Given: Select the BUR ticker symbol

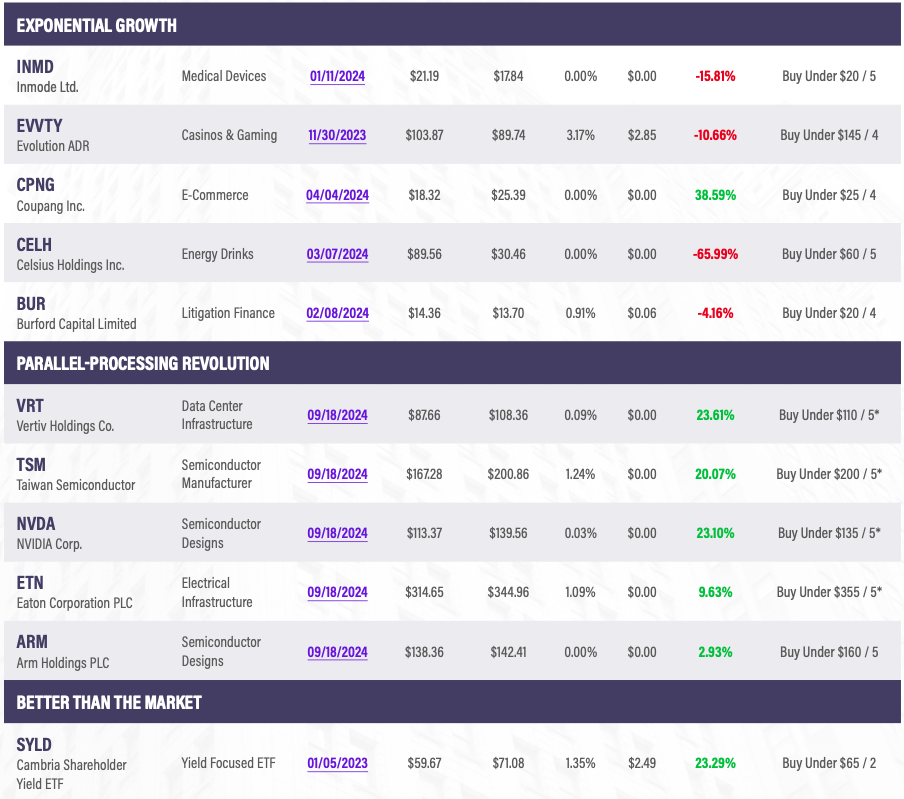Looking at the screenshot, I should point(31,304).
